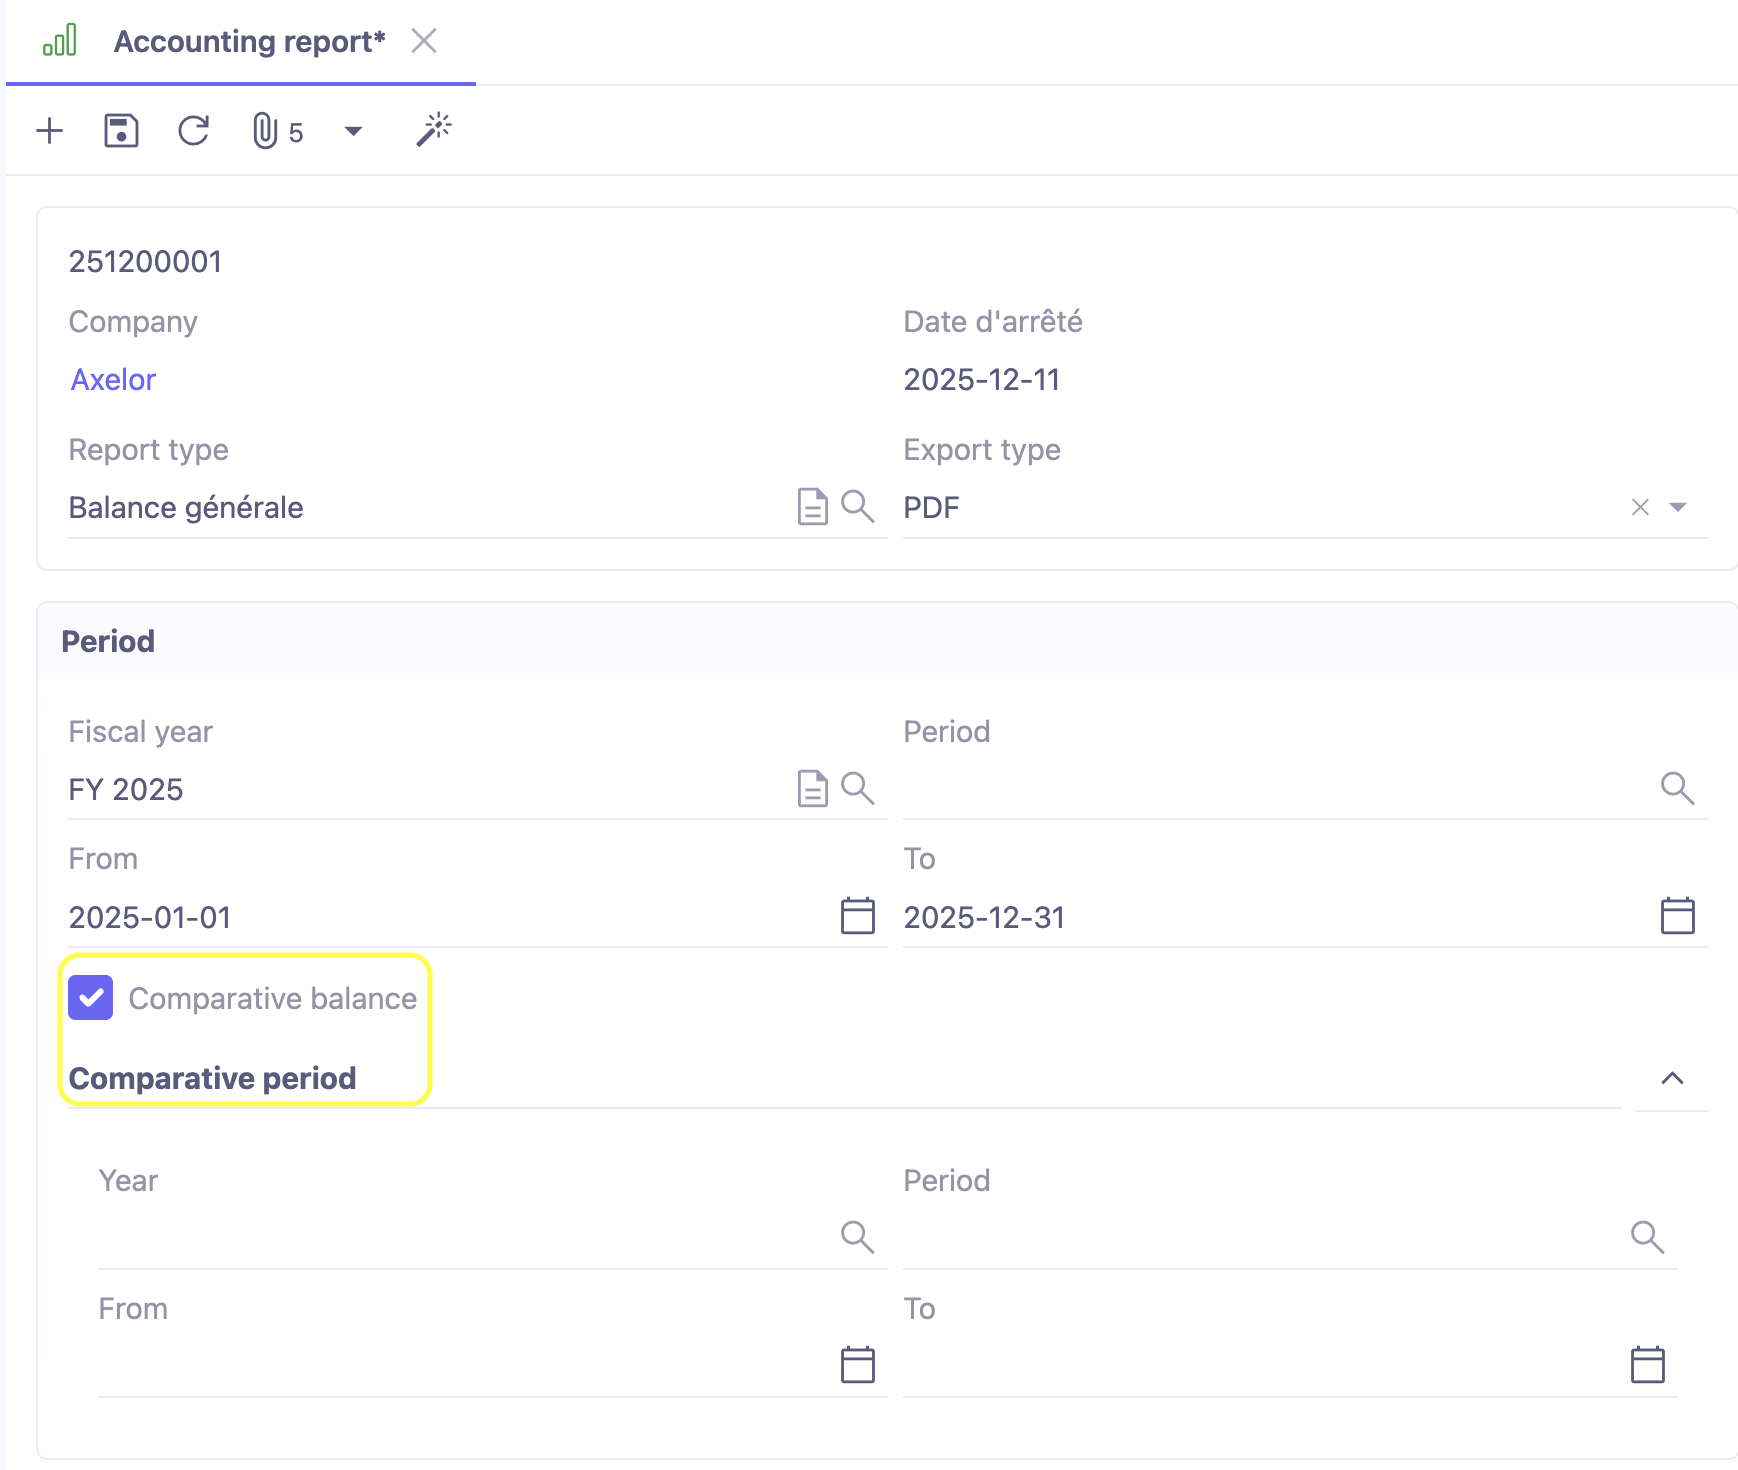View Fiscal year record via document icon
Image resolution: width=1738 pixels, height=1470 pixels.
click(x=812, y=789)
